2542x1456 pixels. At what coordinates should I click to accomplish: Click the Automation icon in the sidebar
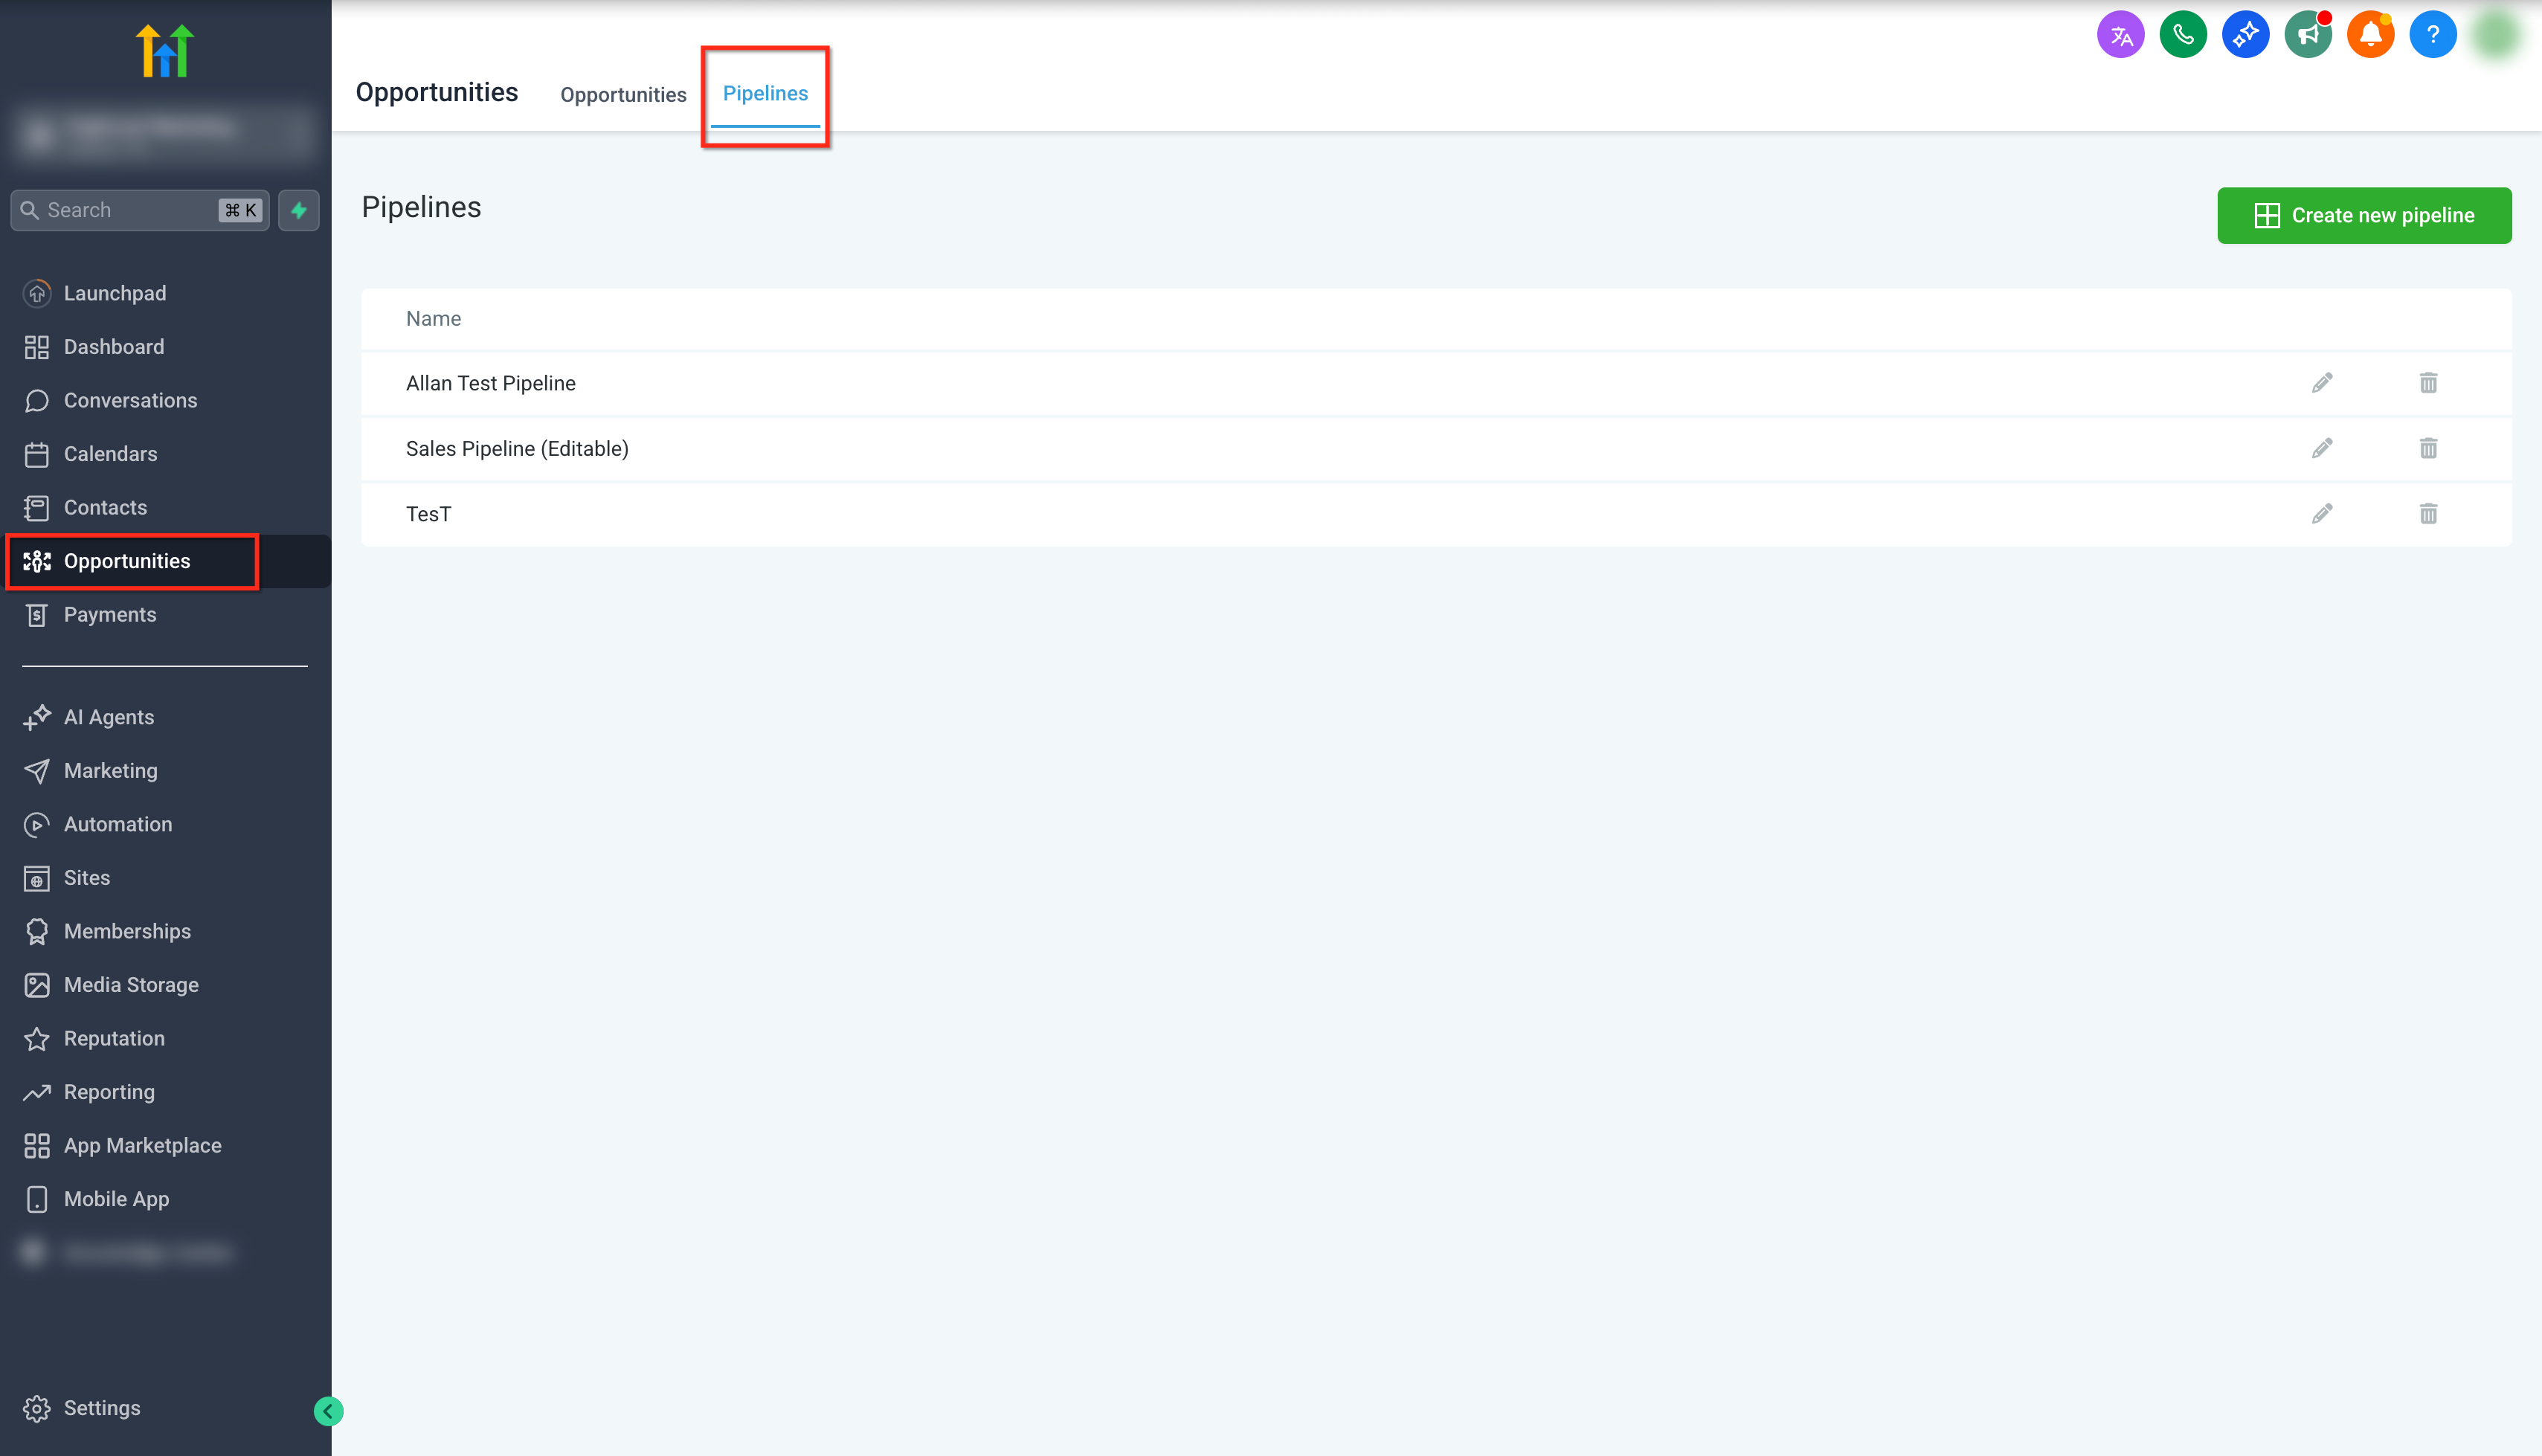(x=37, y=824)
